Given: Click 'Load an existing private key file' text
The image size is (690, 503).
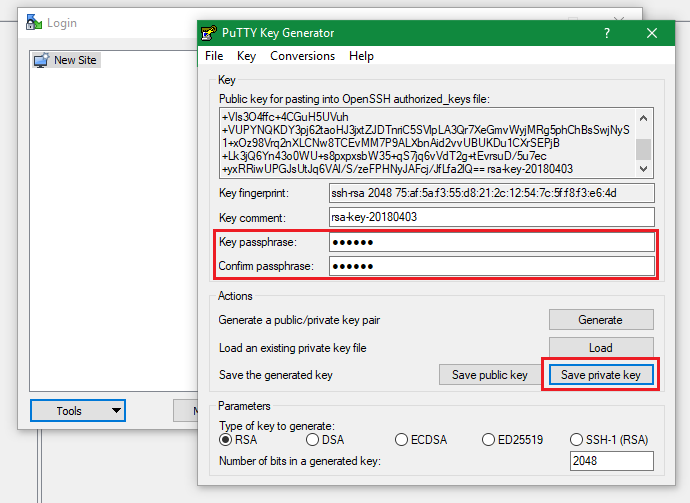Looking at the screenshot, I should pyautogui.click(x=293, y=348).
